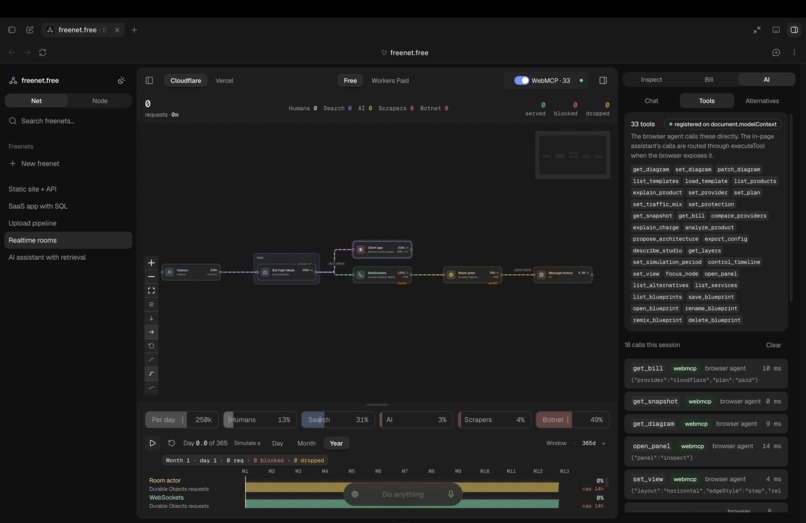The height and width of the screenshot is (523, 806).
Task: Reset the diagram with circular arrow
Action: tap(151, 346)
